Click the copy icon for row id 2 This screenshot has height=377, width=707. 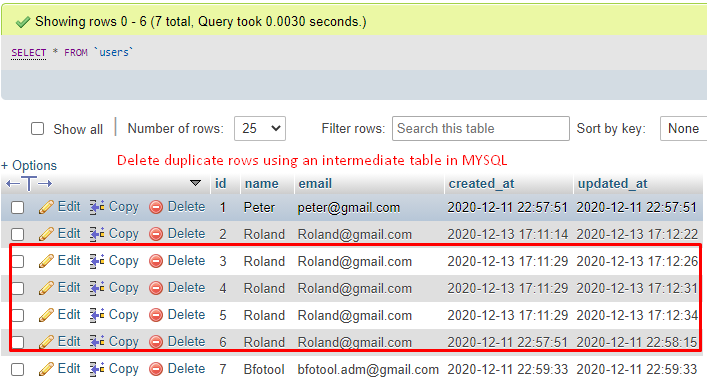point(97,234)
